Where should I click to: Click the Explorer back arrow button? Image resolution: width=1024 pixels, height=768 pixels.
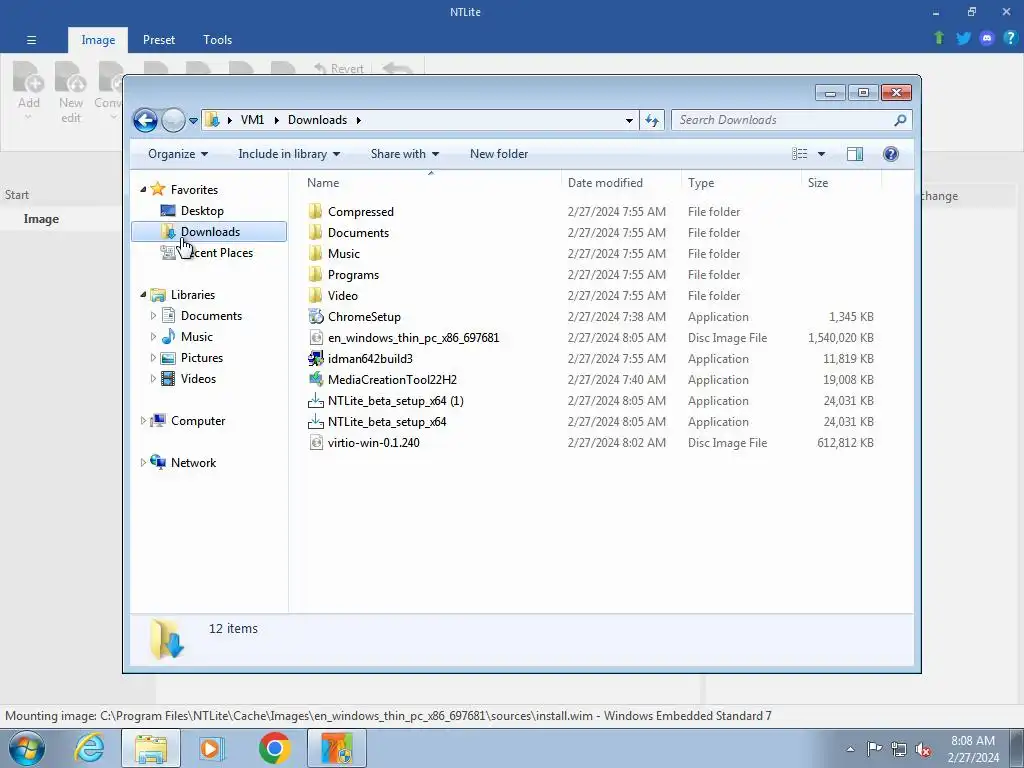(145, 120)
